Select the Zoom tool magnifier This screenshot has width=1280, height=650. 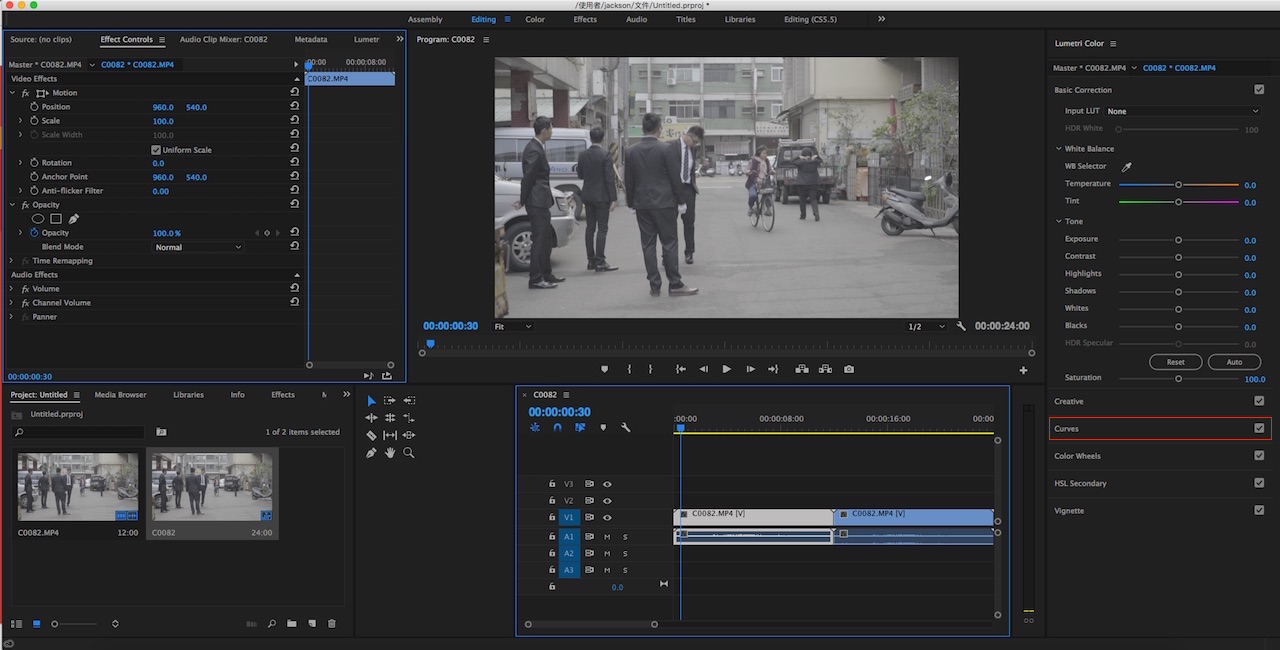(409, 453)
